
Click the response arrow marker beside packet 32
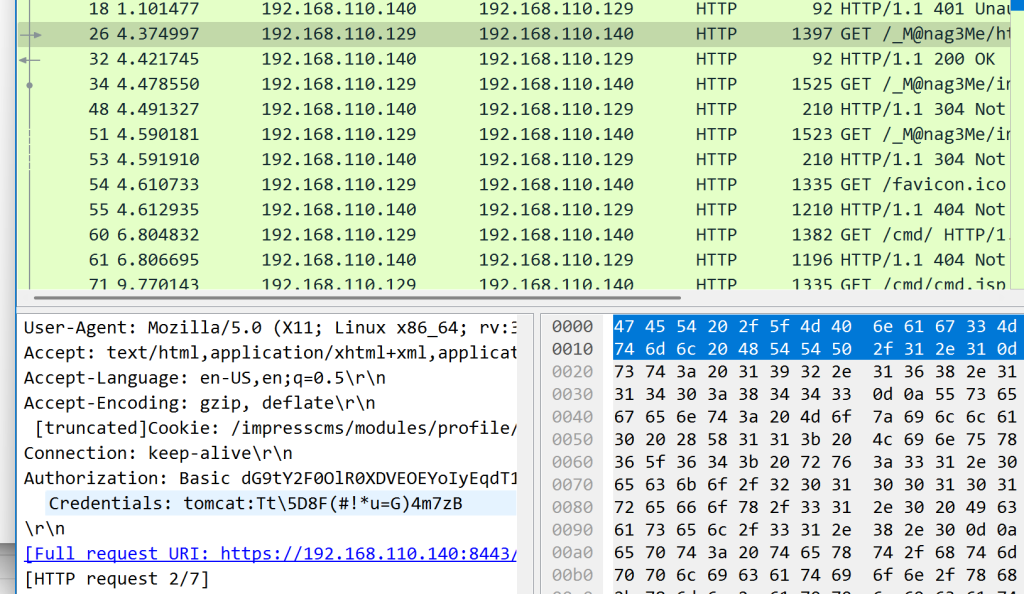point(29,60)
